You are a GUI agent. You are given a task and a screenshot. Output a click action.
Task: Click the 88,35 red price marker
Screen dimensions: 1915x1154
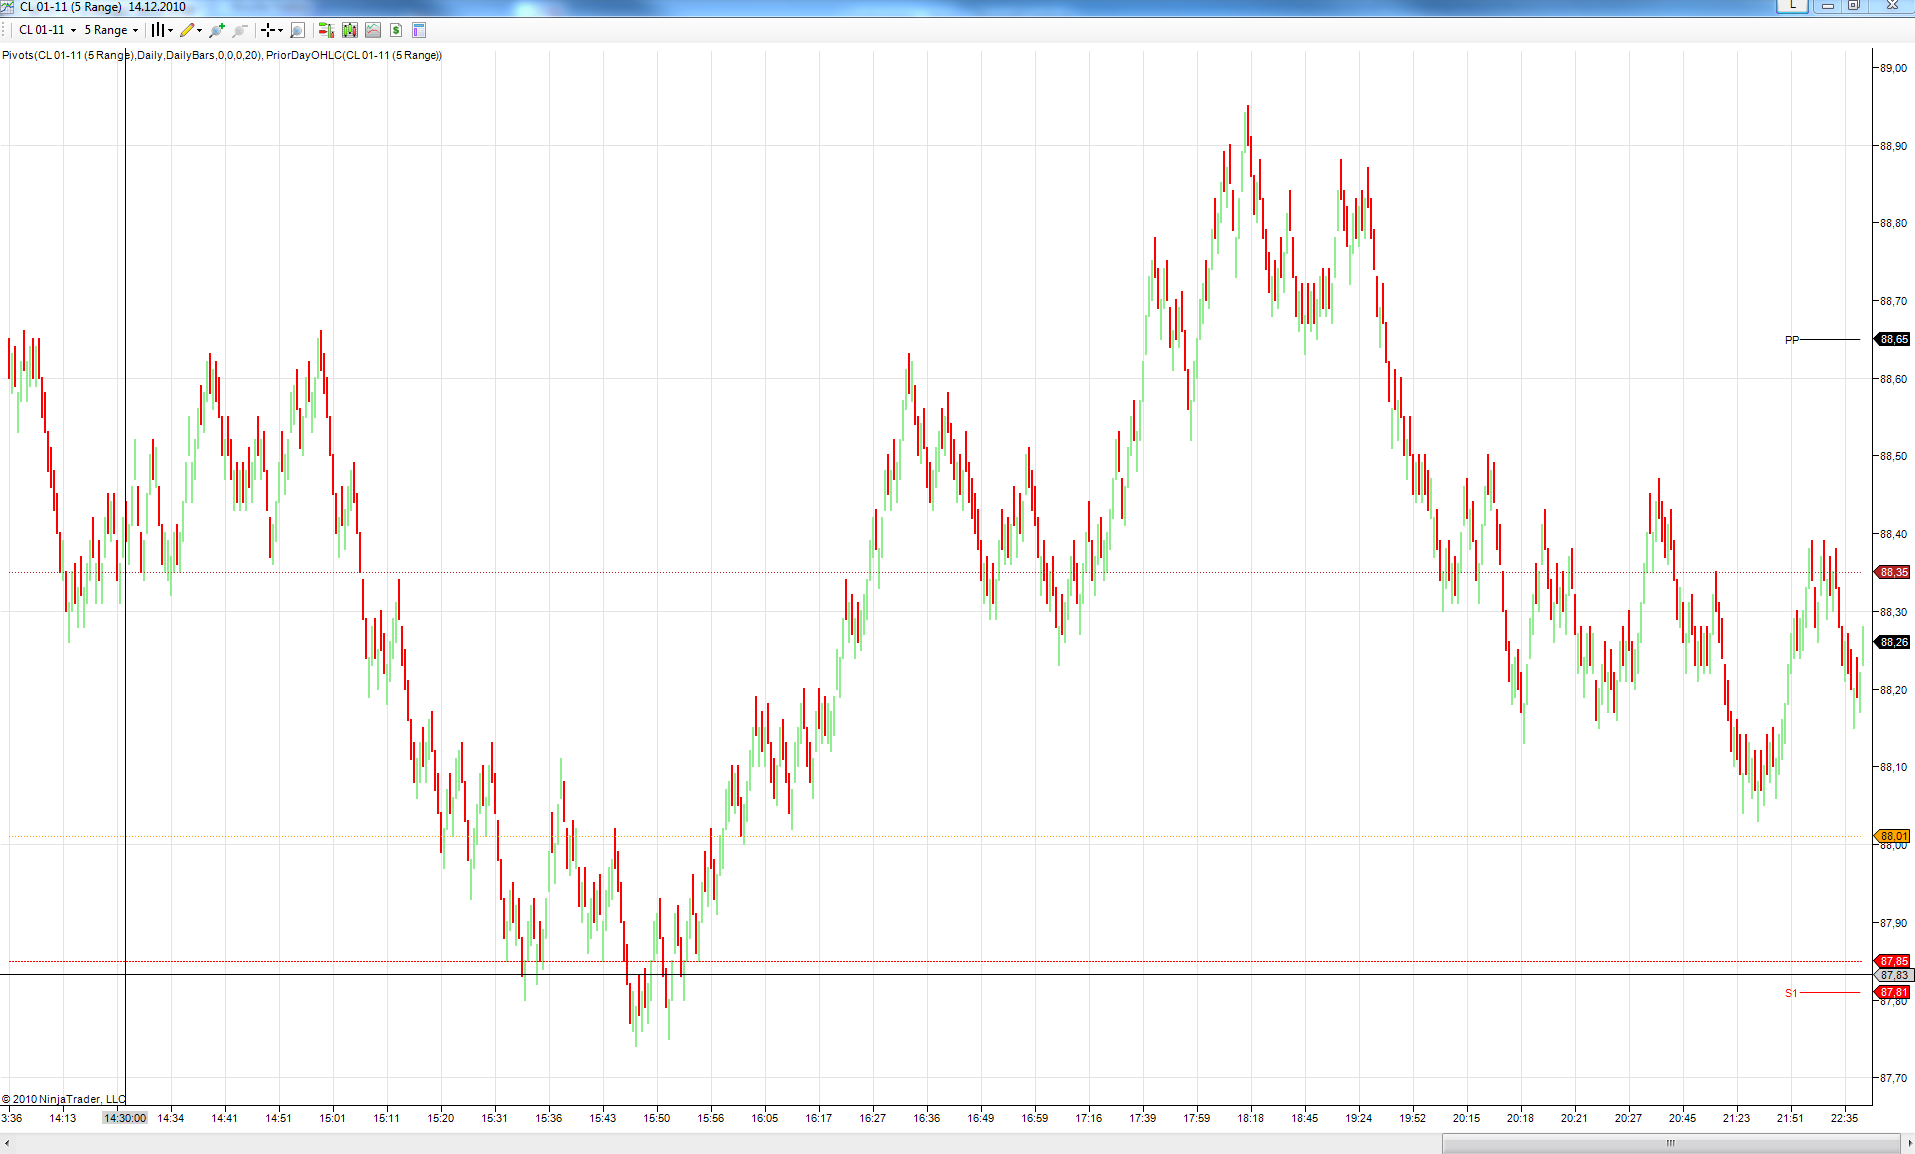point(1893,572)
